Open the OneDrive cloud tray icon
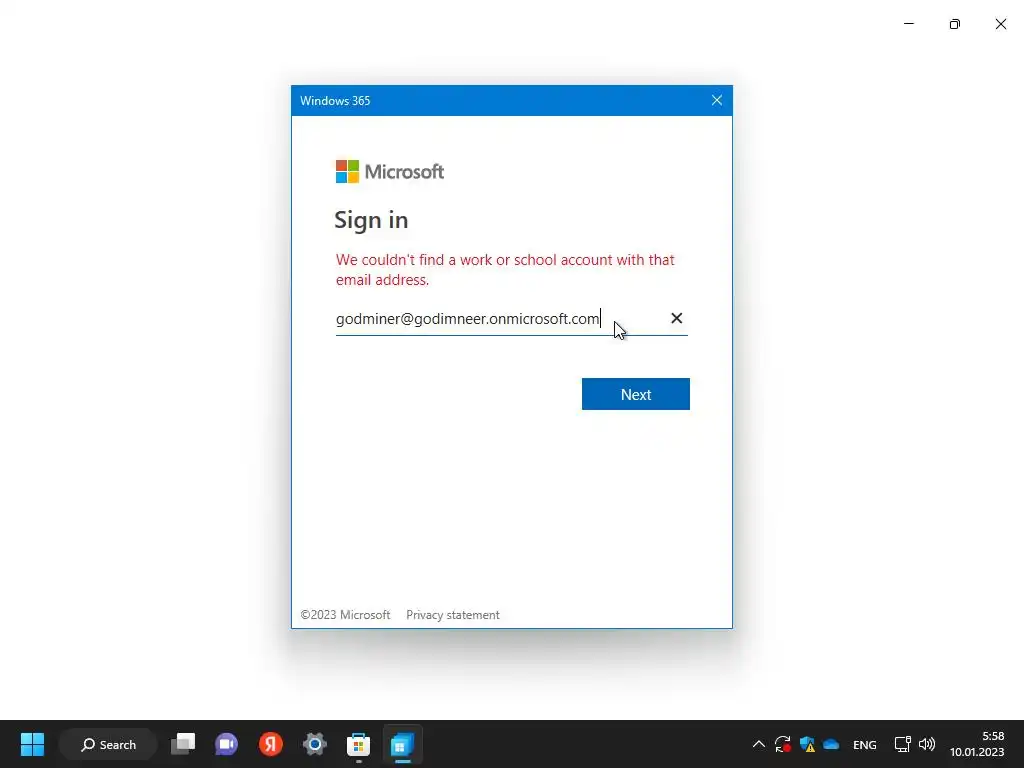This screenshot has height=768, width=1024. 831,744
